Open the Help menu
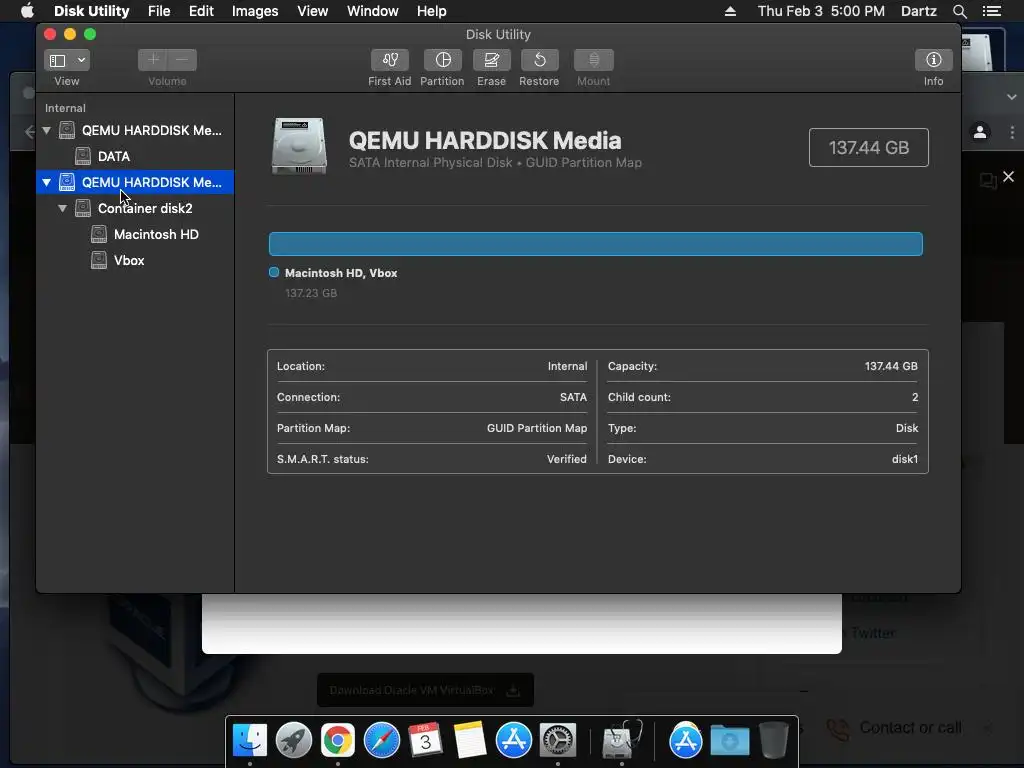The height and width of the screenshot is (768, 1024). [x=432, y=11]
